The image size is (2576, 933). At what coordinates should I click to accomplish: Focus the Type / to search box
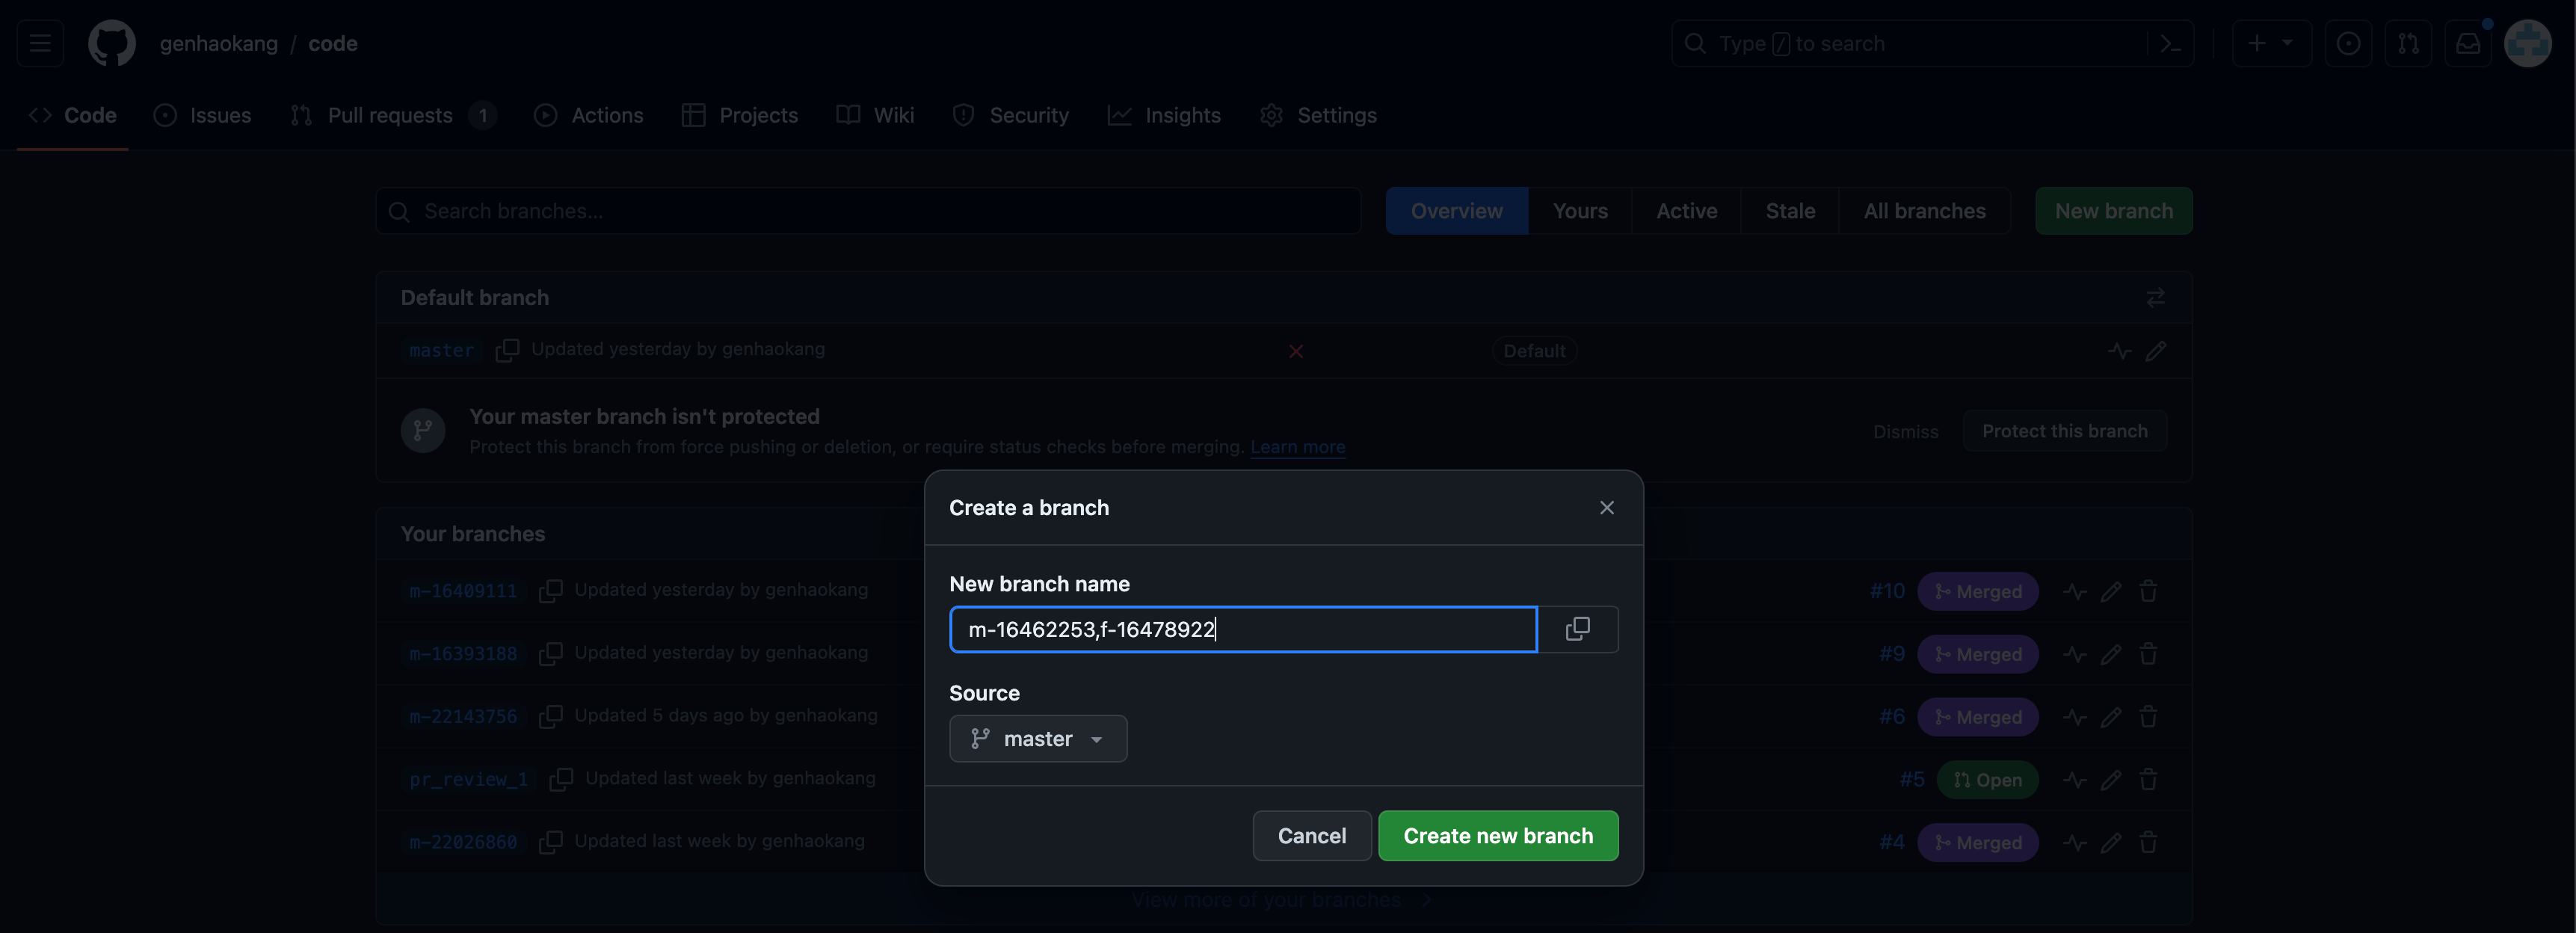tap(1932, 43)
